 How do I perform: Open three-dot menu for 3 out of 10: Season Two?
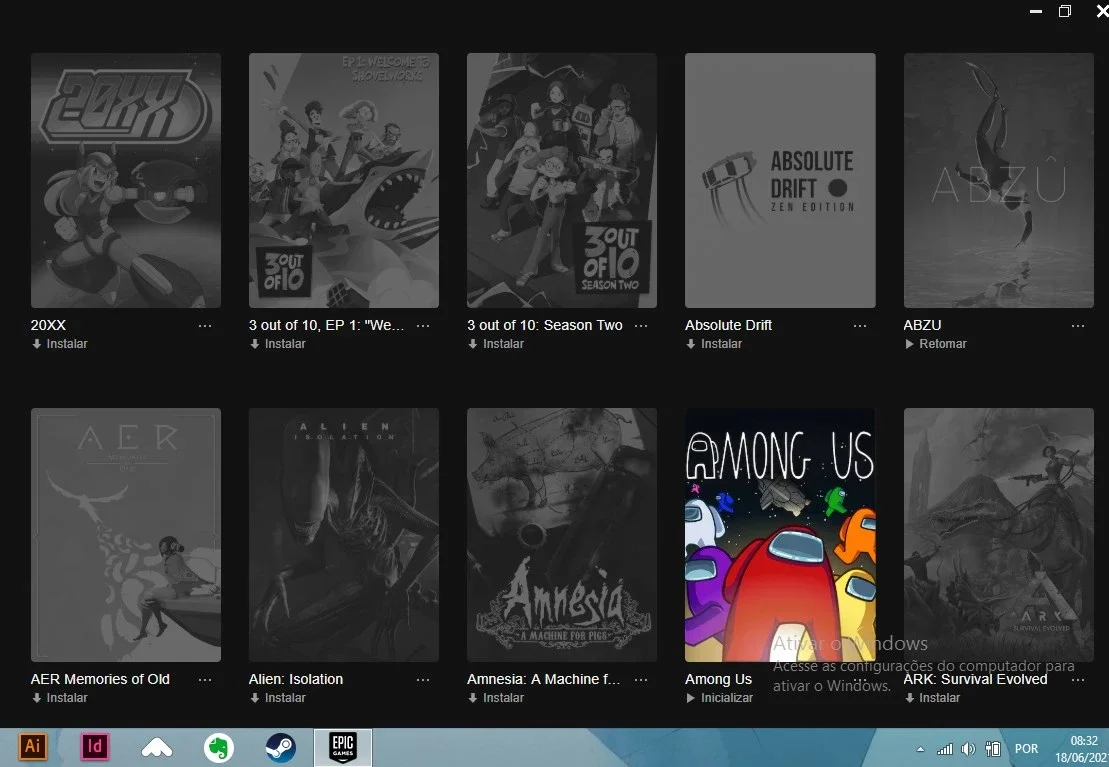(x=641, y=325)
